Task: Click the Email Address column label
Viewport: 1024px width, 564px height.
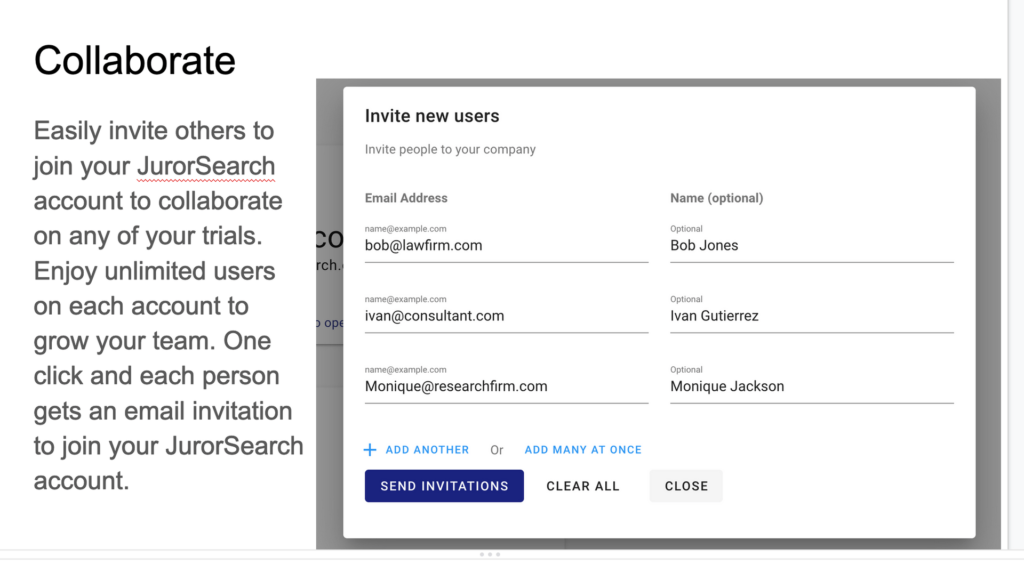Action: point(406,198)
